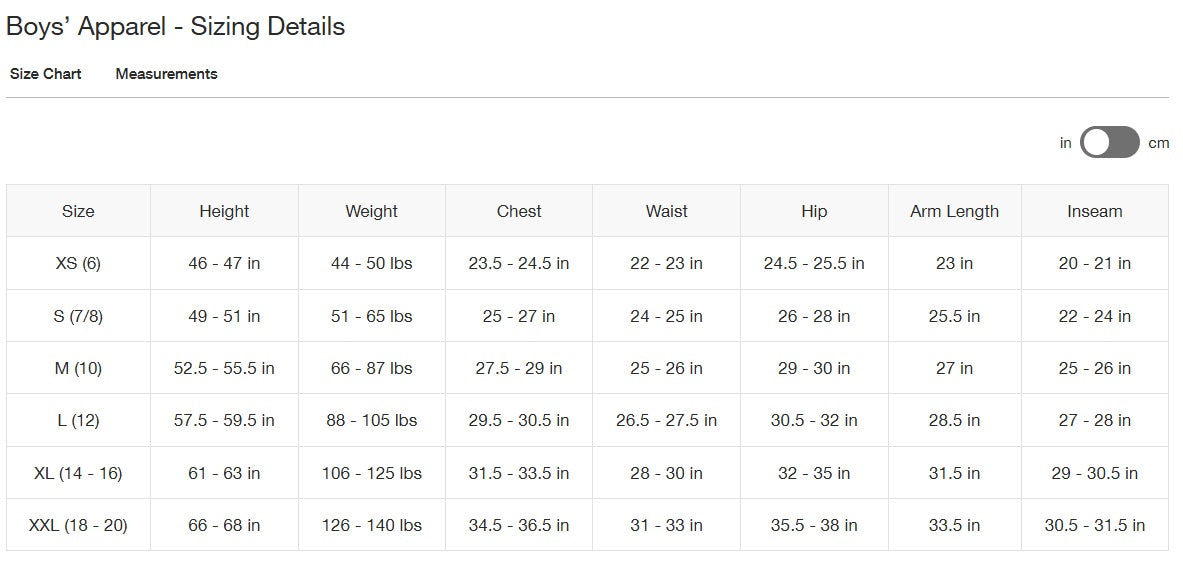The width and height of the screenshot is (1183, 563).
Task: Select the S (7/8) size row label
Action: point(78,316)
